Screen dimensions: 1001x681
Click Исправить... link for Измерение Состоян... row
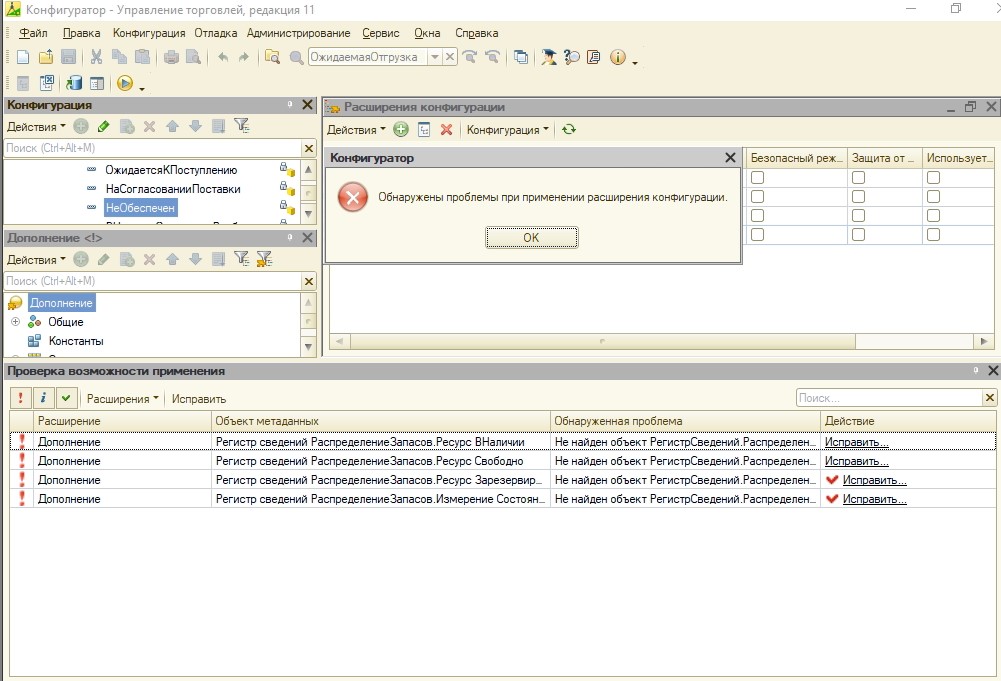click(874, 499)
